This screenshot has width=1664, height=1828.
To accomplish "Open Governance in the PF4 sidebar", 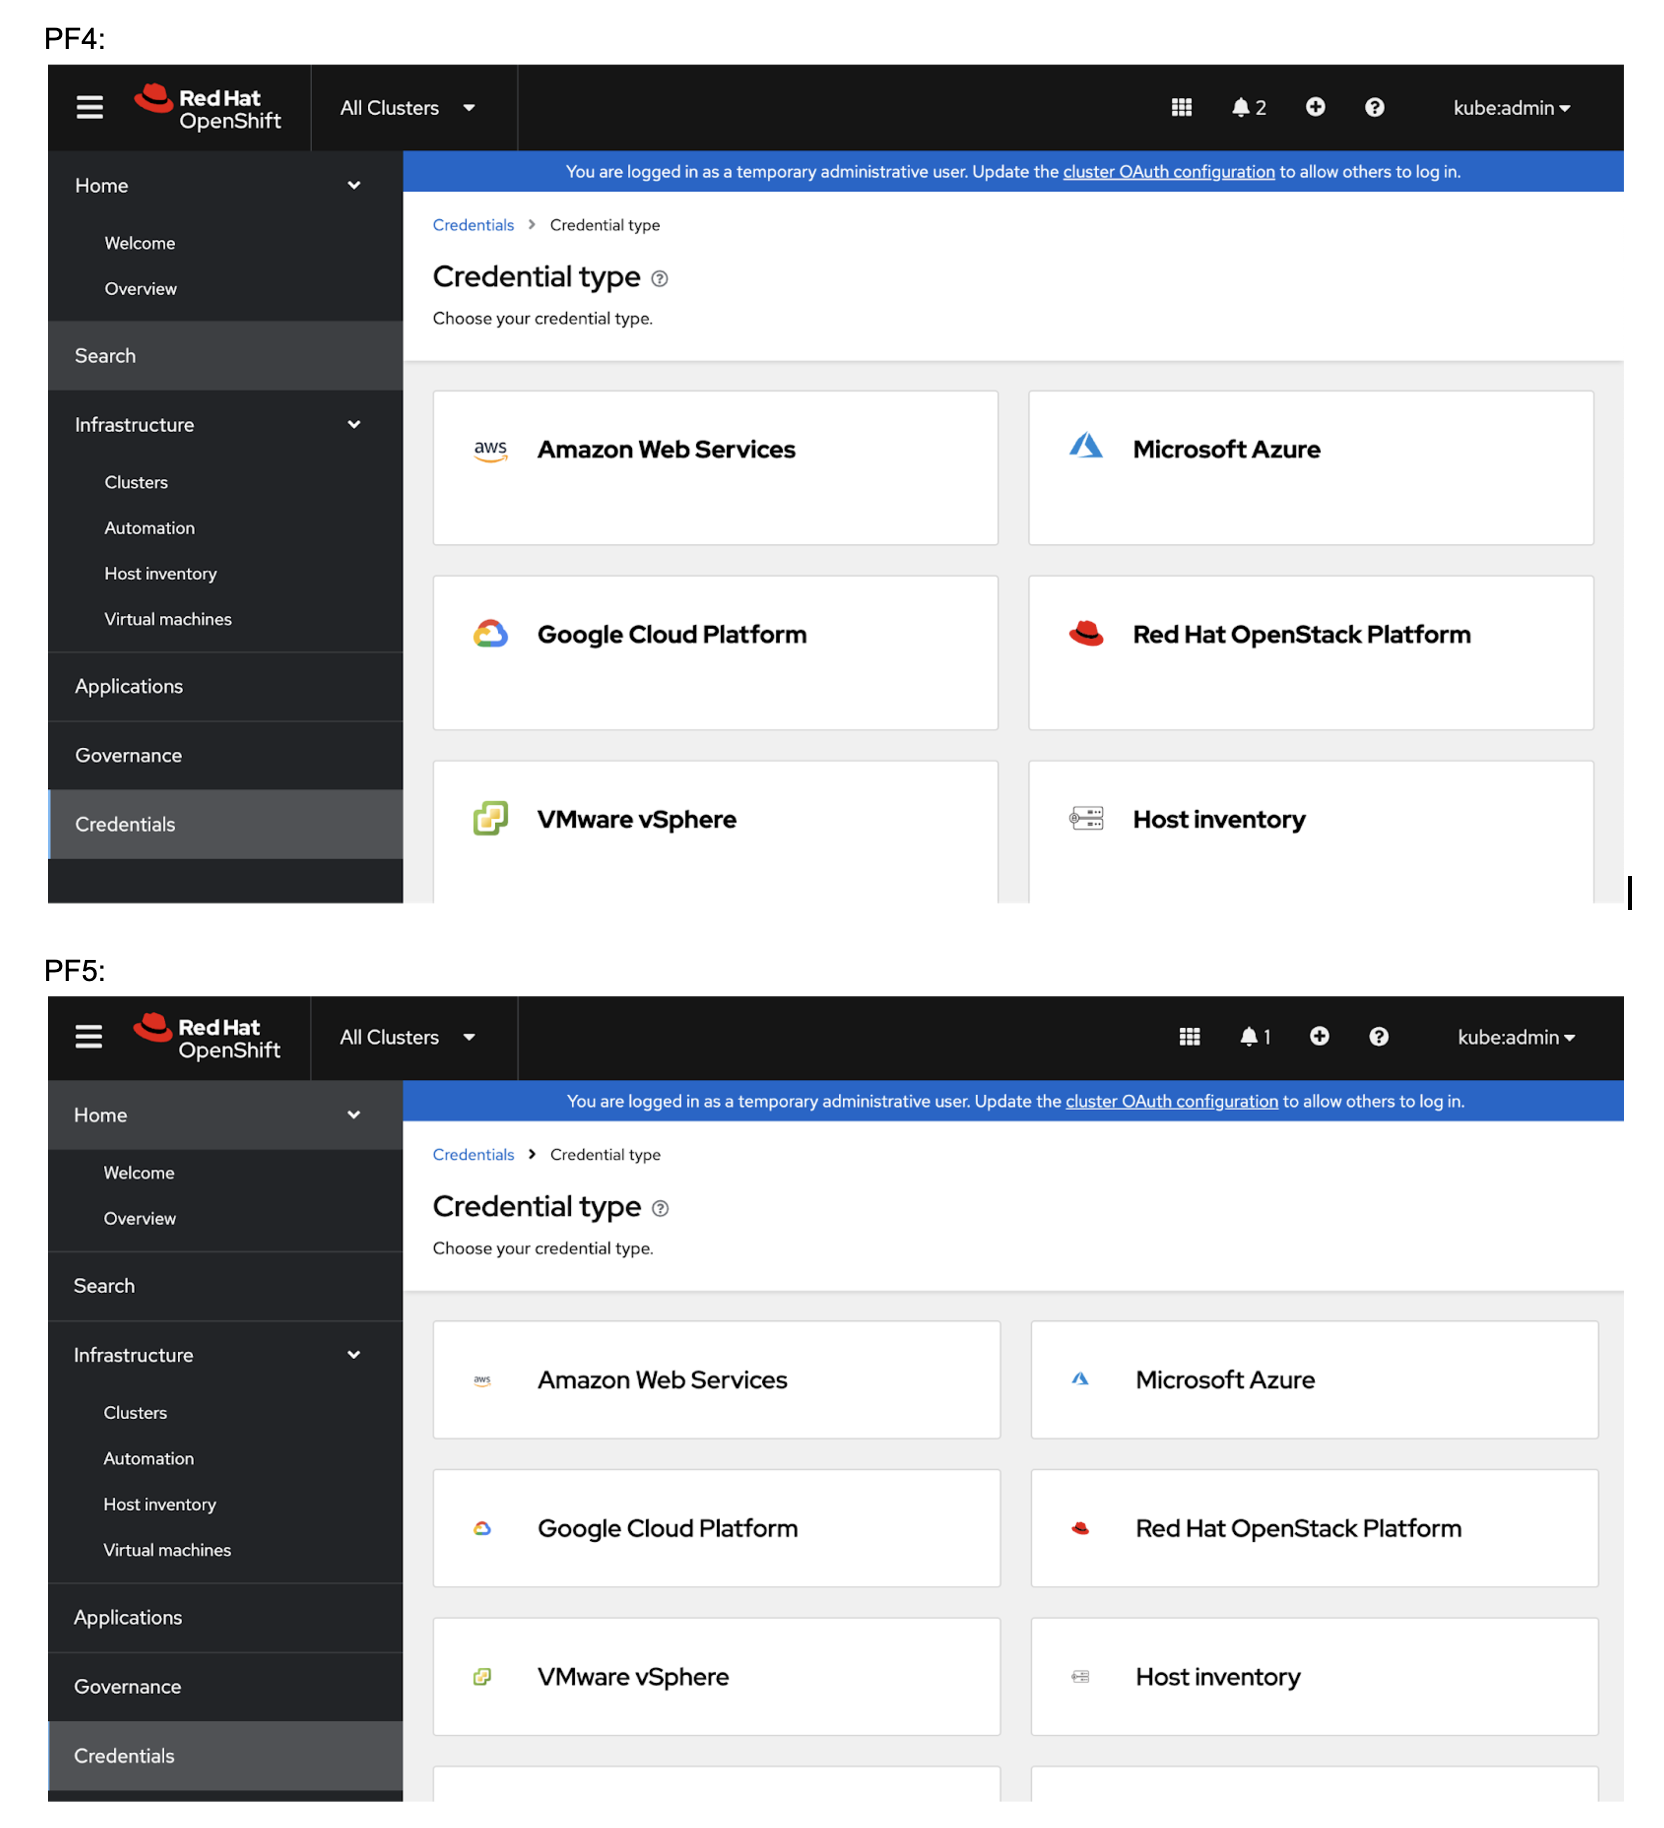I will coord(226,756).
